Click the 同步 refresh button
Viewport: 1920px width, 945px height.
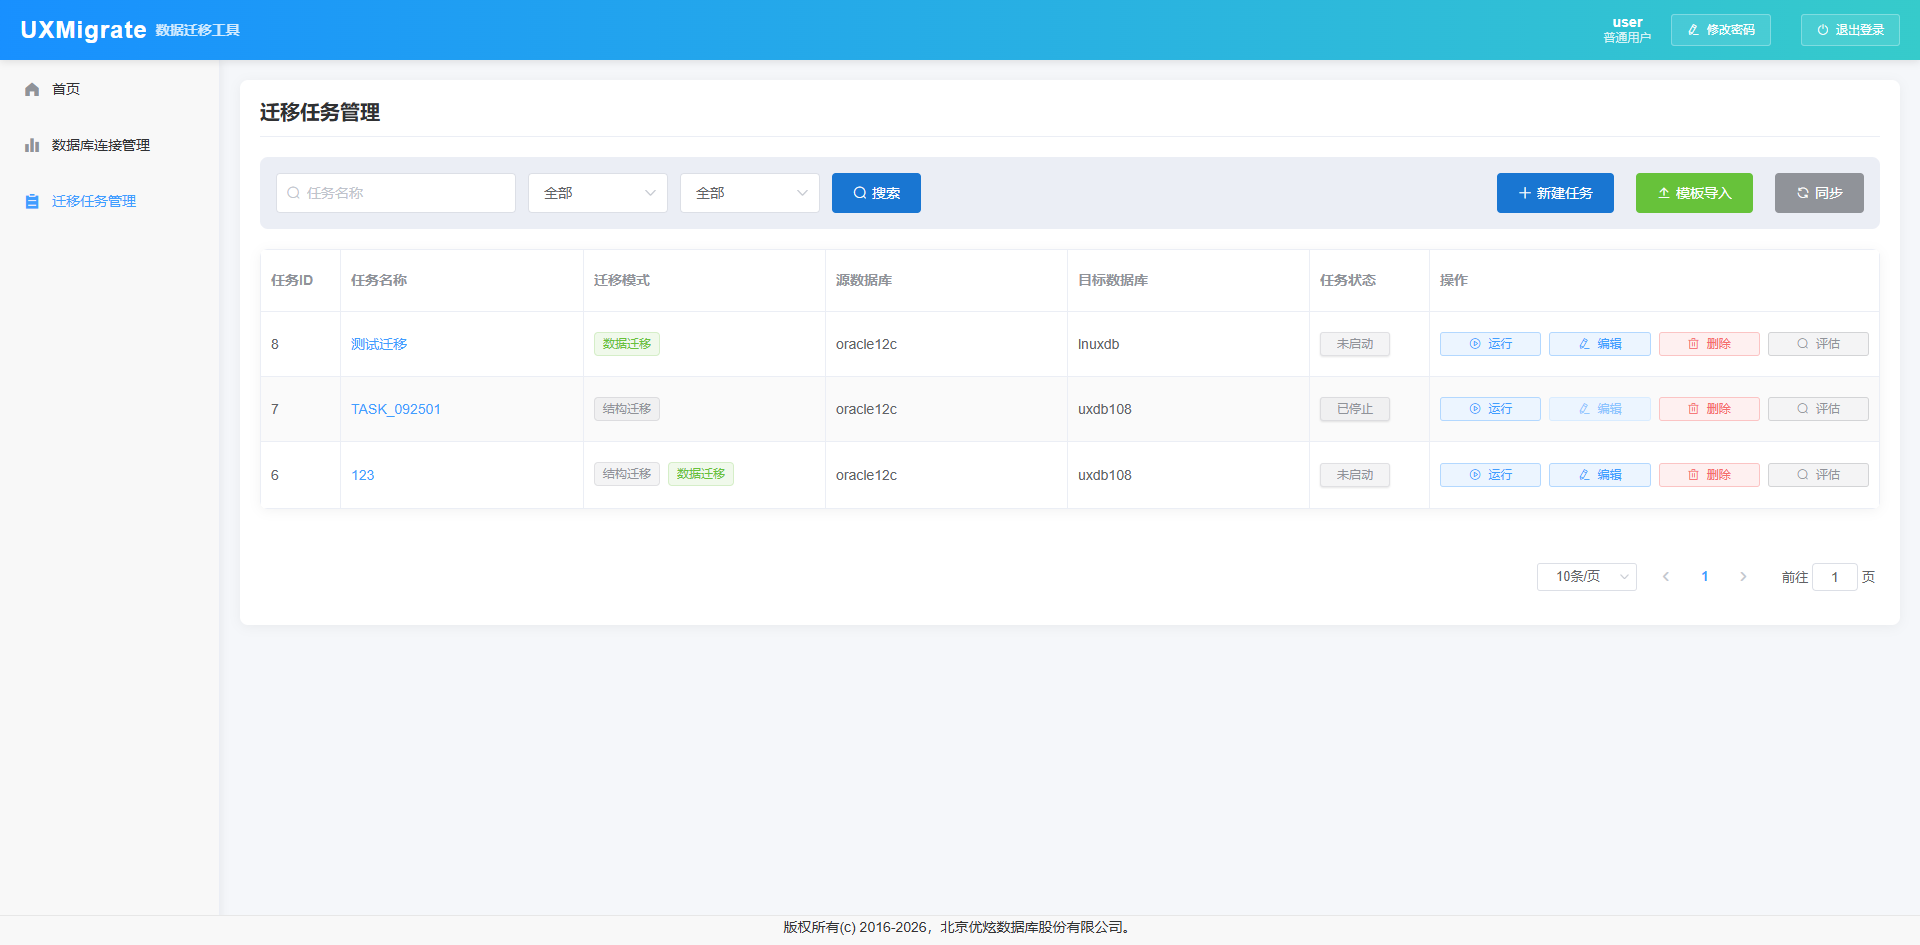[x=1818, y=193]
